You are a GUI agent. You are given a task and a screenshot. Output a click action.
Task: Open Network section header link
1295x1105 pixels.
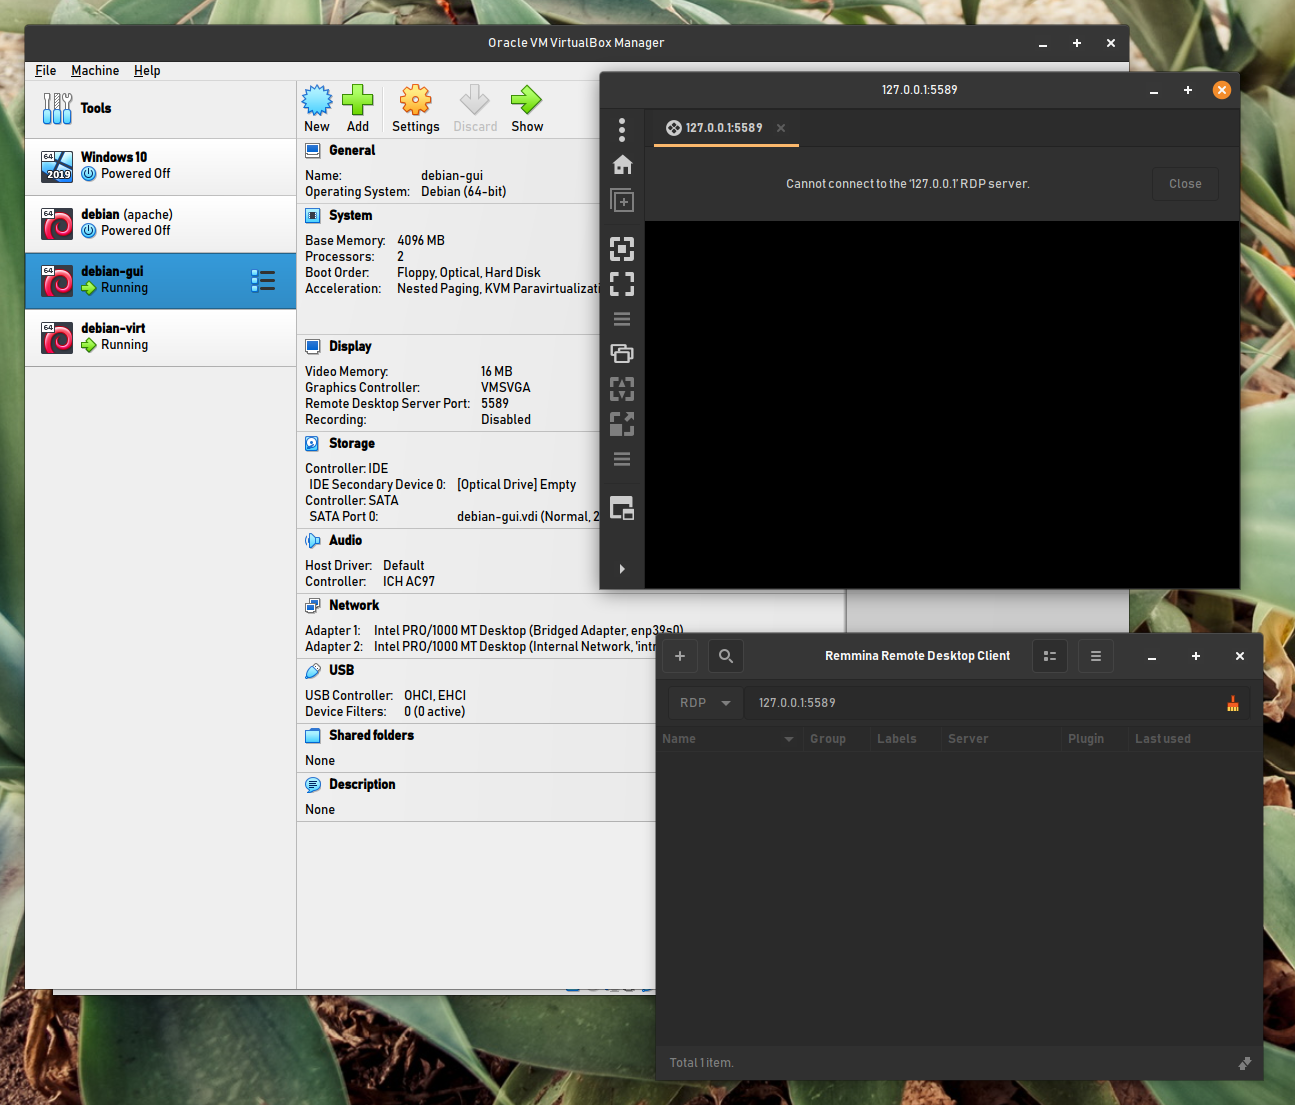click(x=354, y=606)
